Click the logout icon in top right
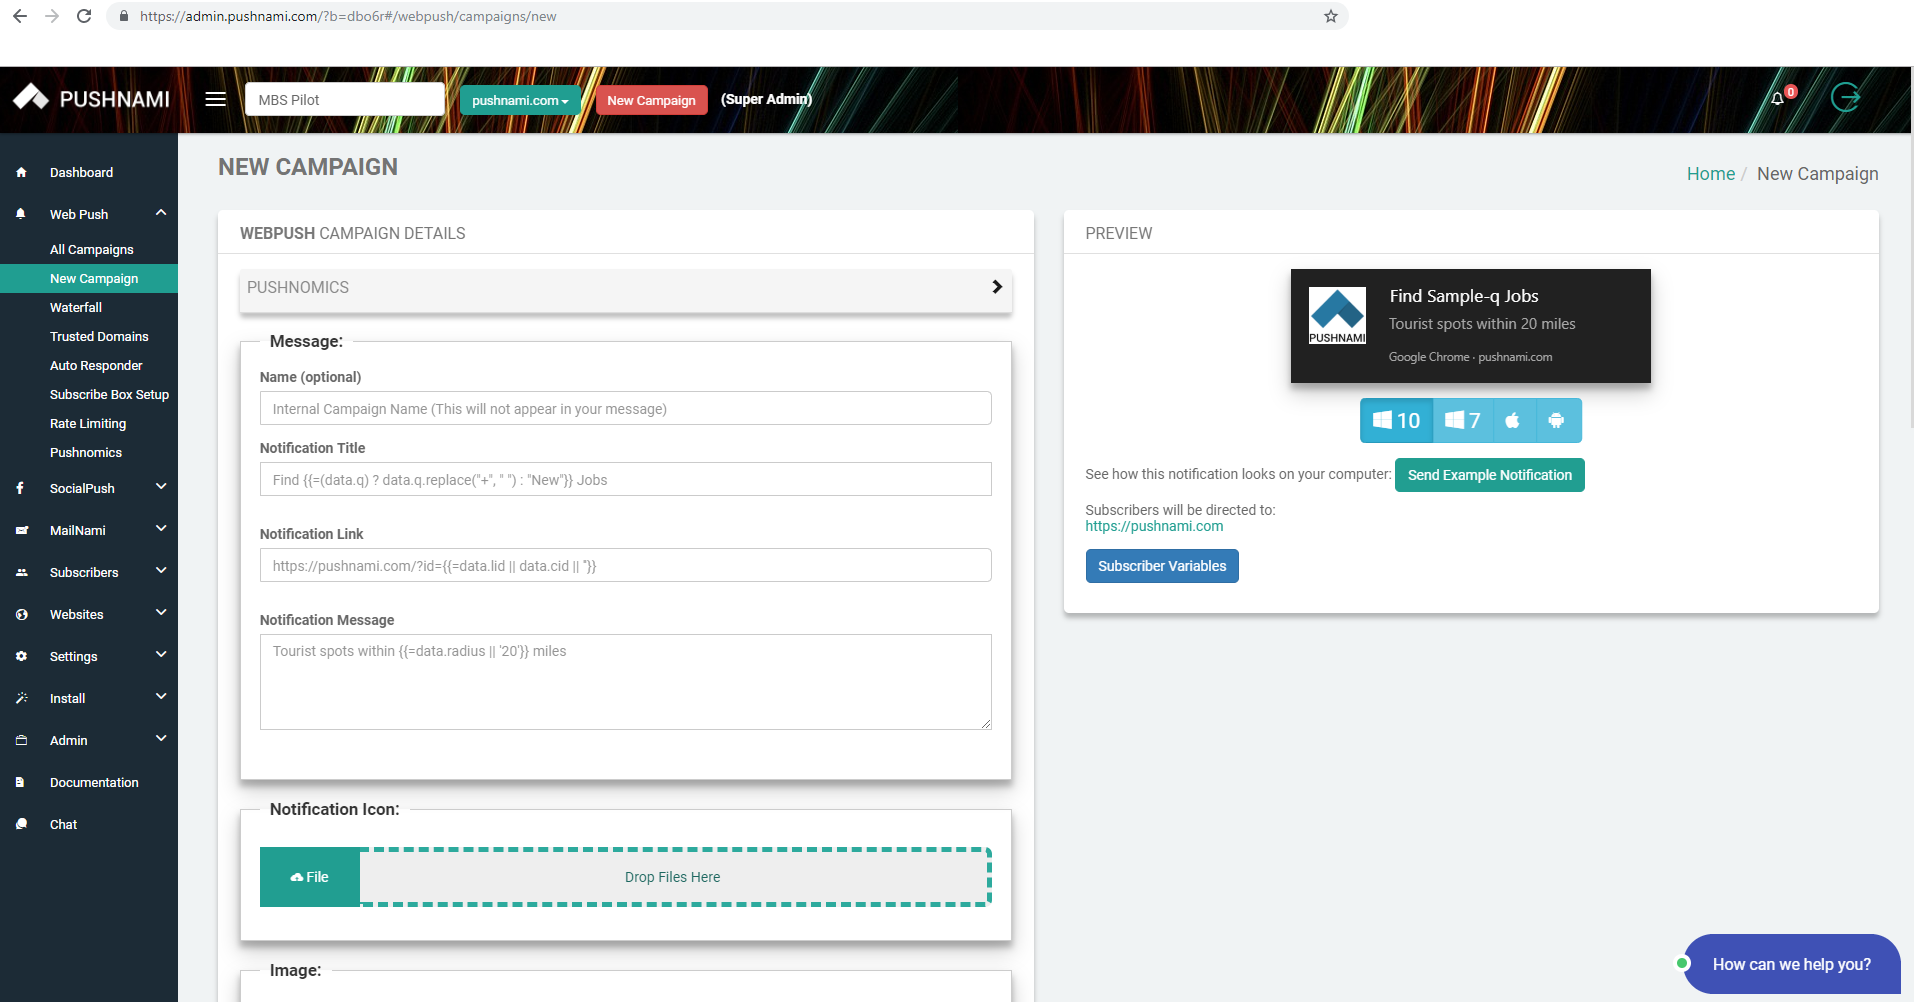This screenshot has width=1914, height=1002. tap(1846, 97)
